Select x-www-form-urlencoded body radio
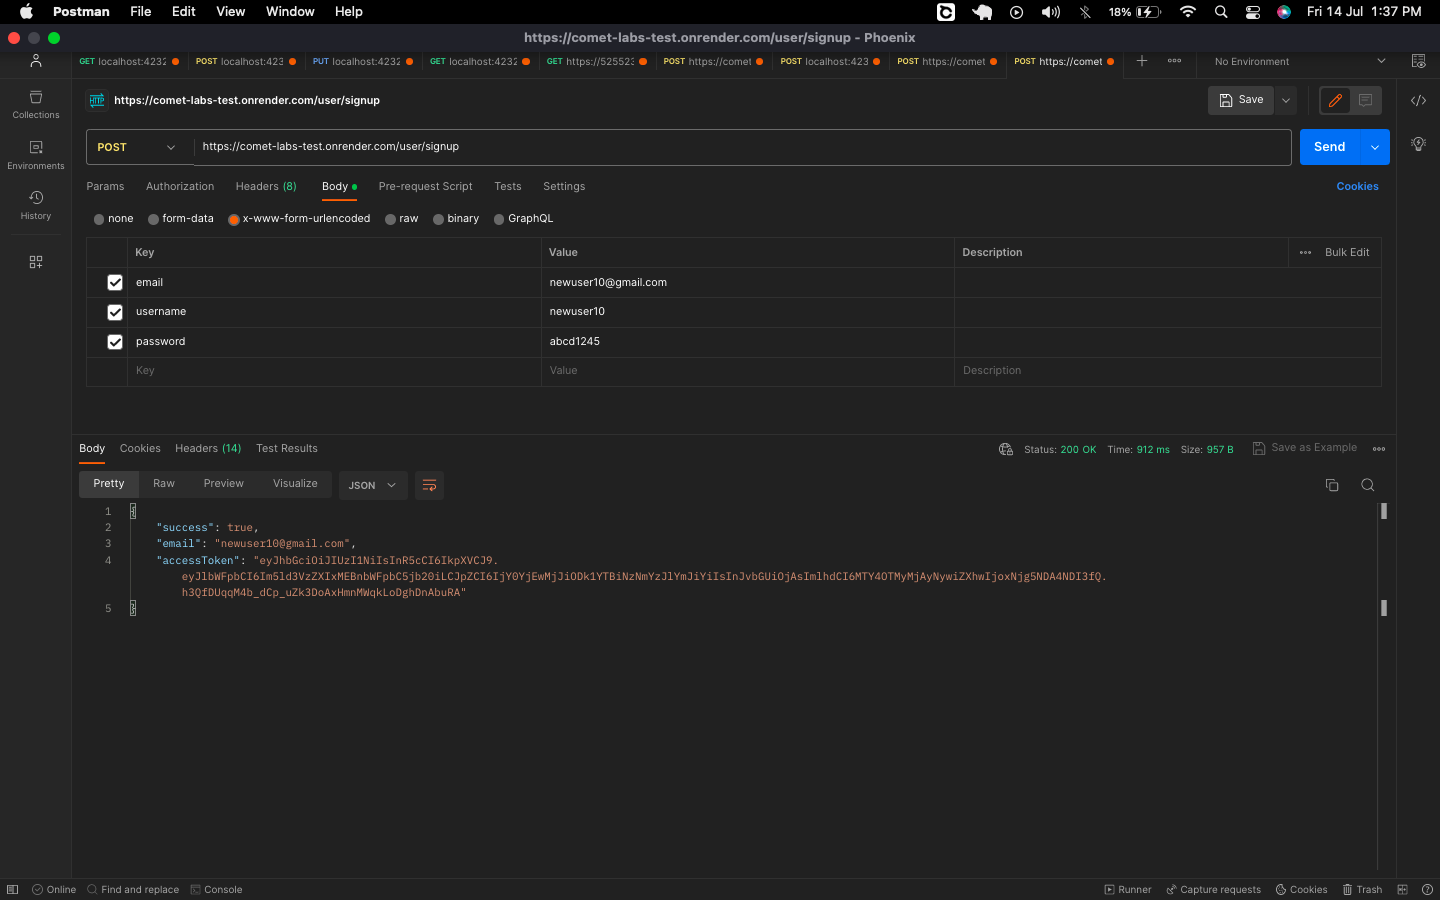Image resolution: width=1440 pixels, height=900 pixels. (234, 219)
